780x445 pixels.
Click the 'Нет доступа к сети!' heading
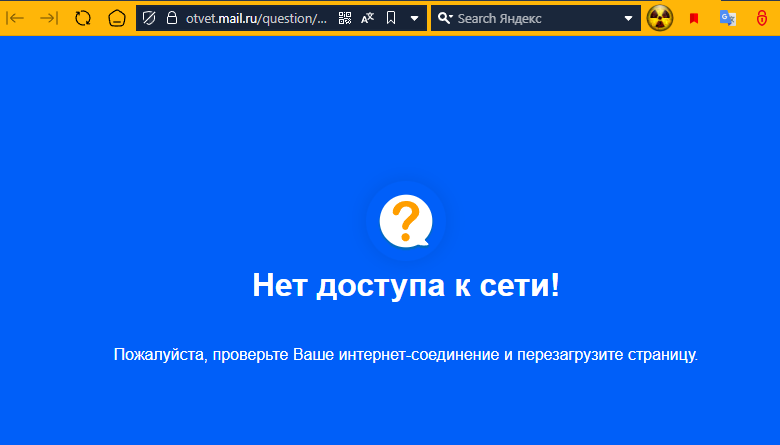click(x=406, y=285)
